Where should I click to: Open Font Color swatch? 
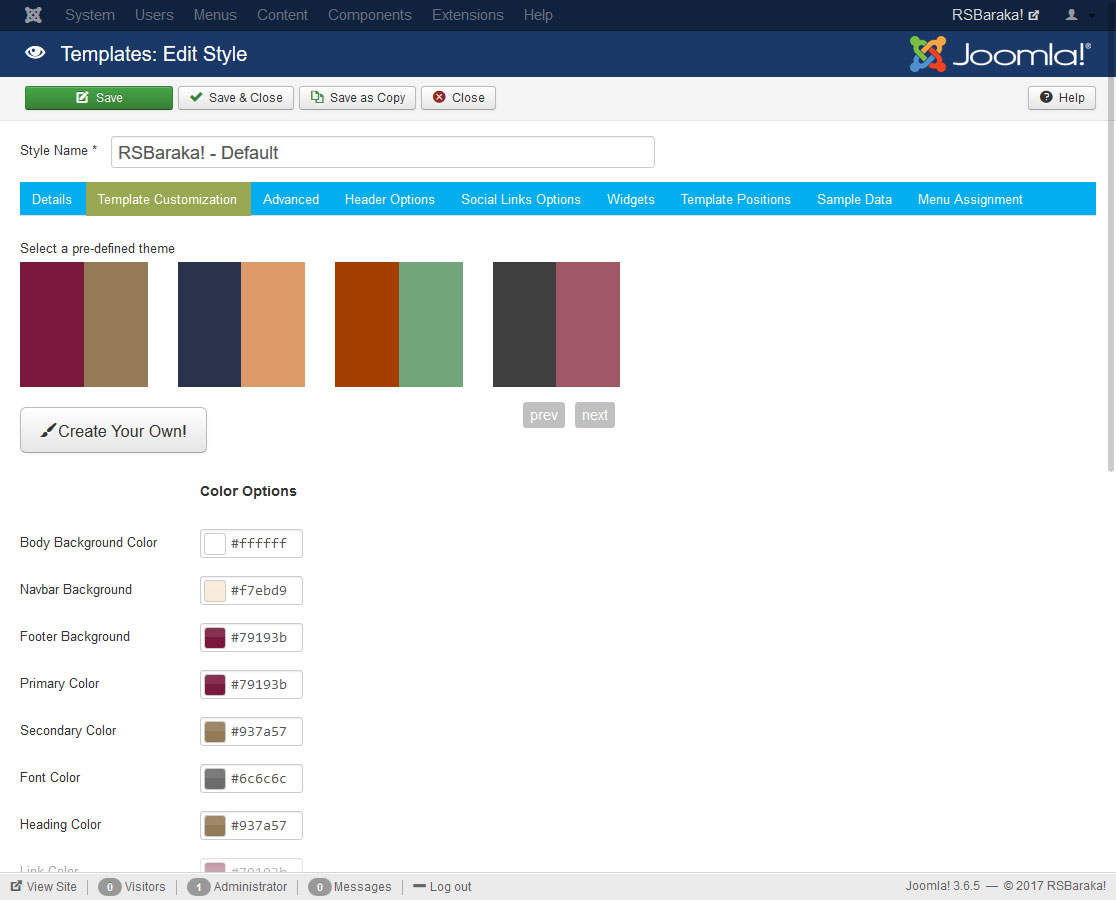click(215, 778)
